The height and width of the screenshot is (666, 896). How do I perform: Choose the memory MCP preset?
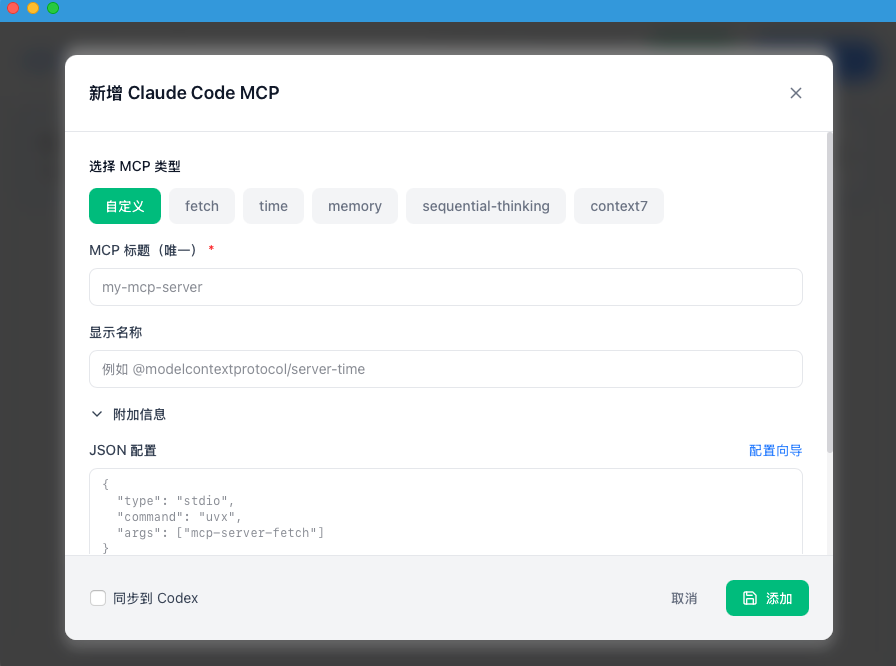354,206
